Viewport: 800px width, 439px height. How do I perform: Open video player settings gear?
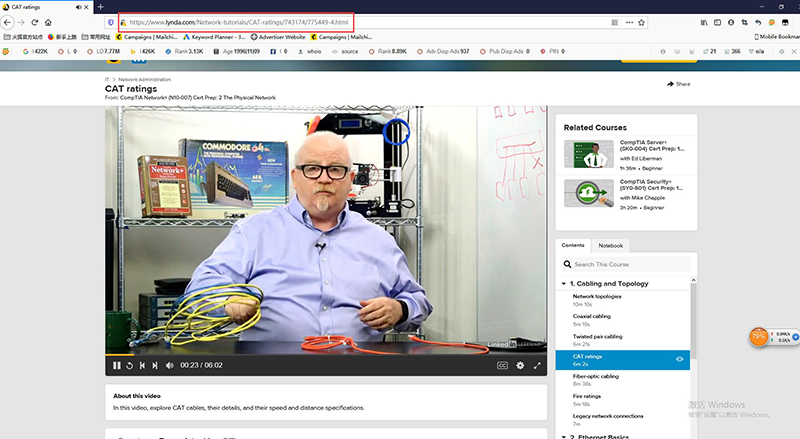[520, 365]
